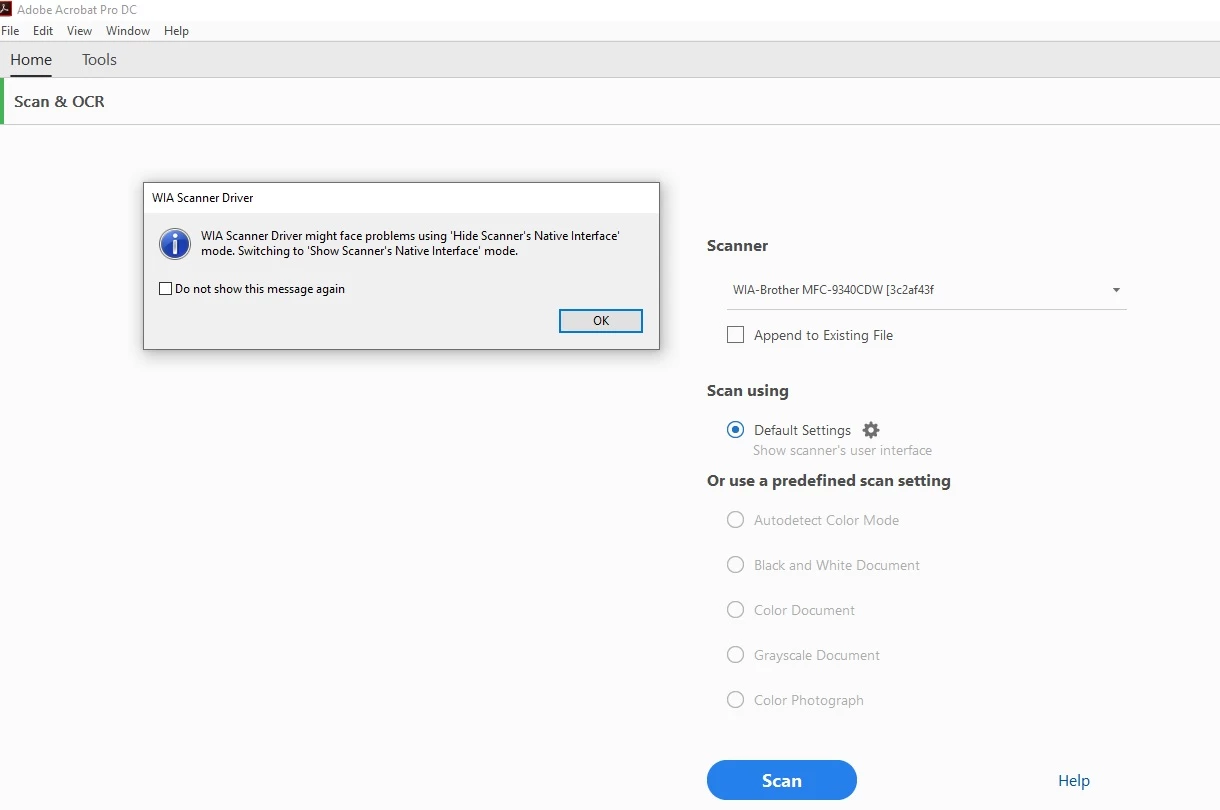The height and width of the screenshot is (810, 1220).
Task: Click OK in WIA Scanner Driver dialog
Action: point(601,321)
